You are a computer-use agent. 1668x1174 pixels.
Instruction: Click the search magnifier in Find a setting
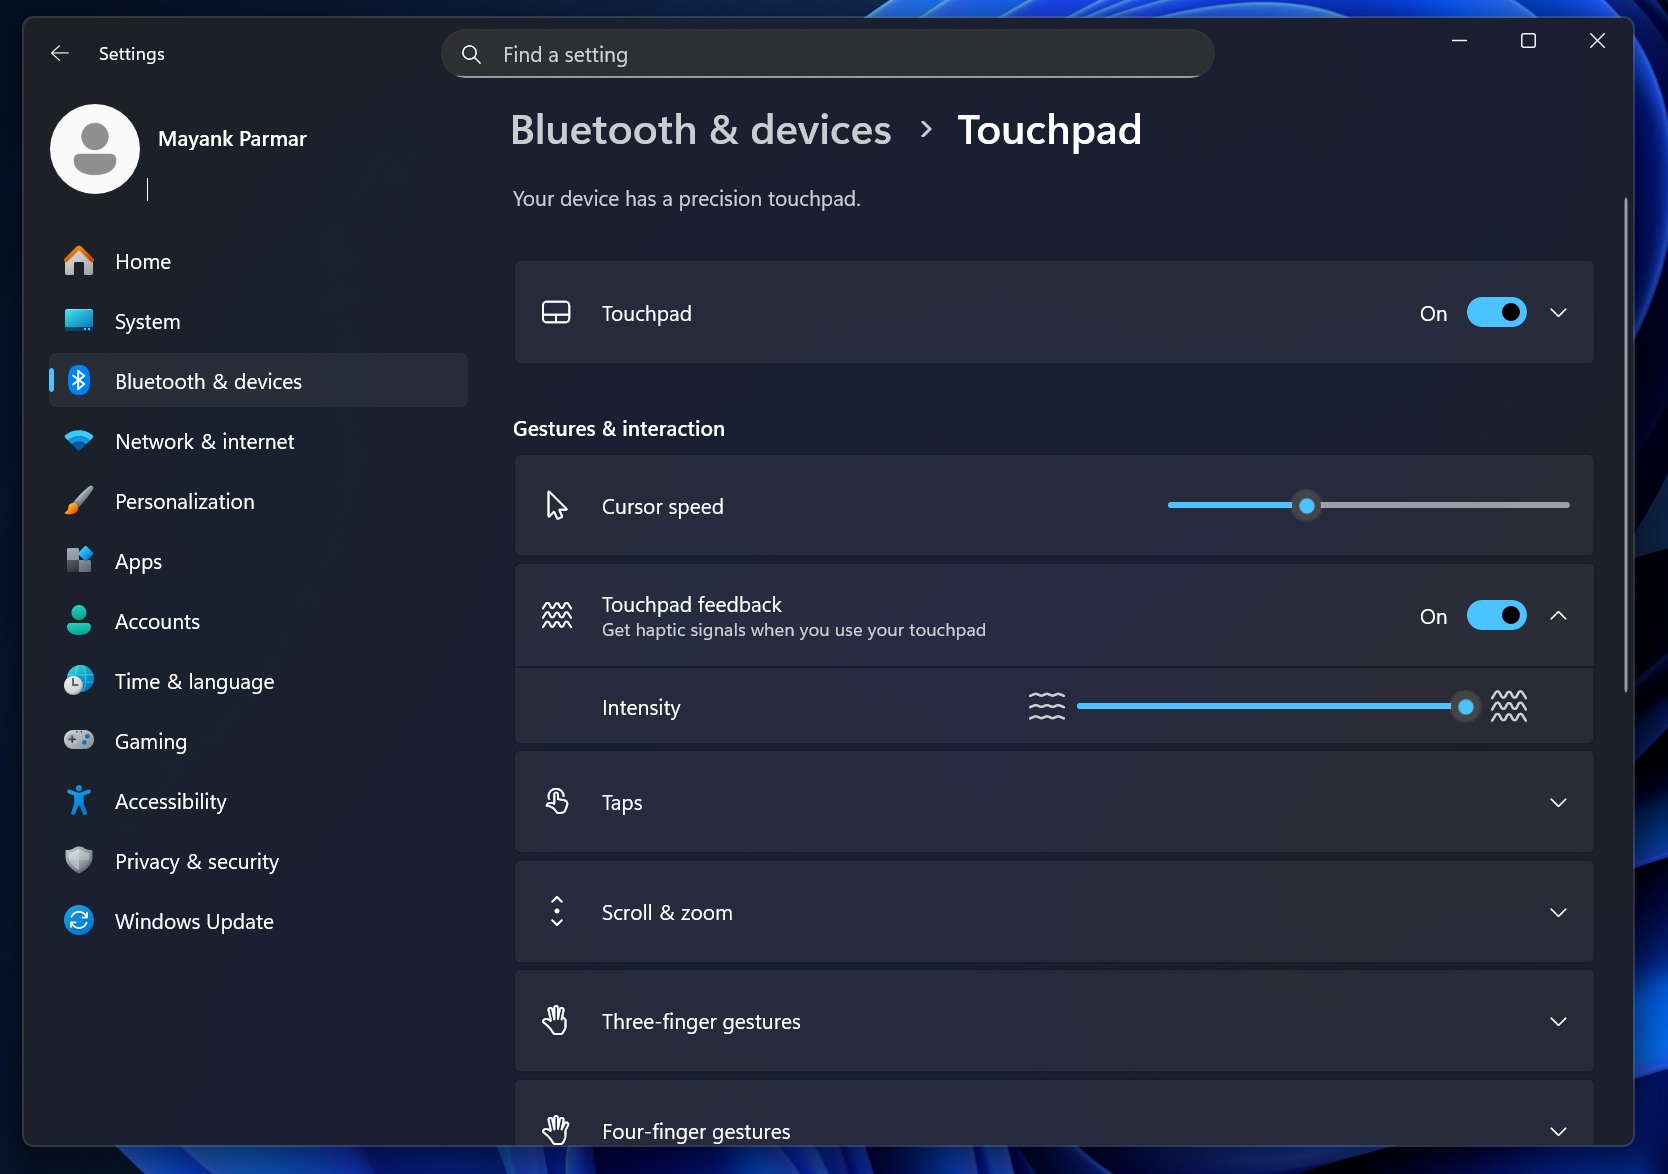point(470,53)
